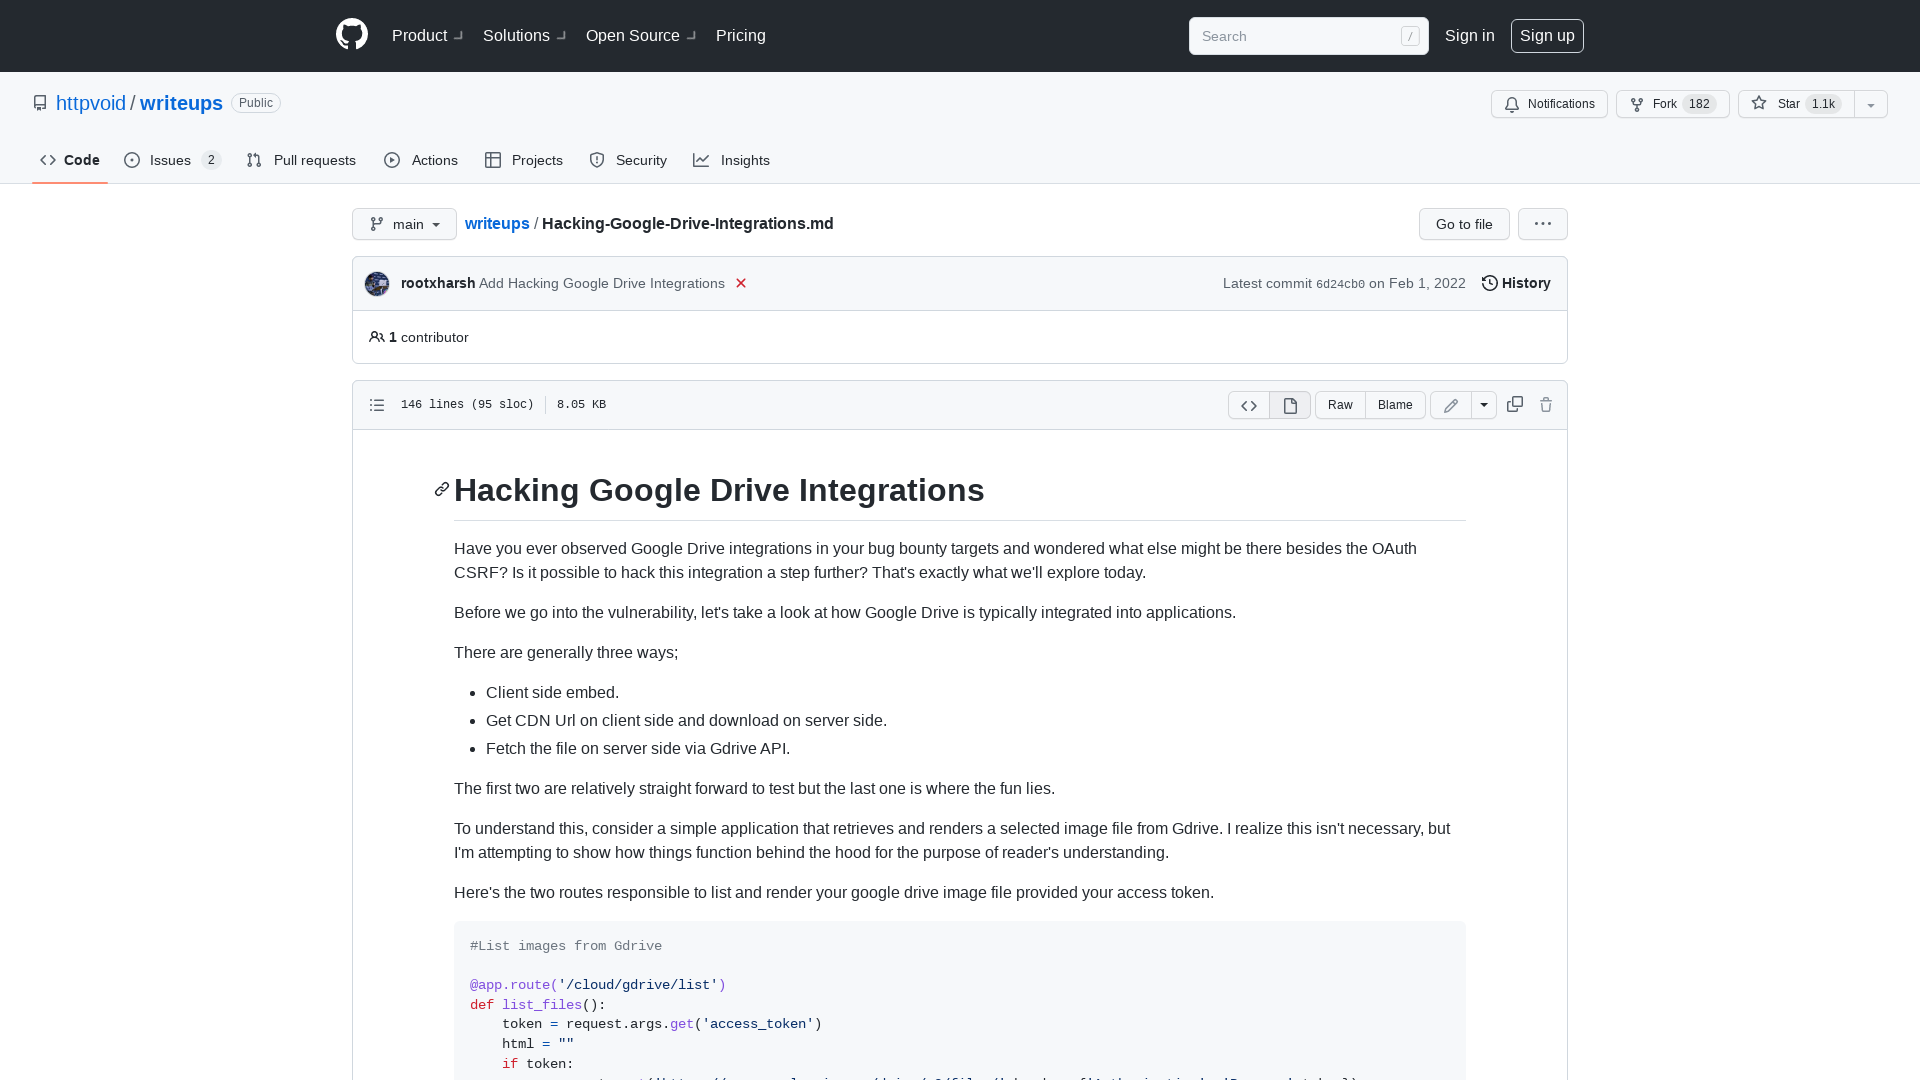
Task: Click the Issues counter badge 2
Action: [211, 160]
